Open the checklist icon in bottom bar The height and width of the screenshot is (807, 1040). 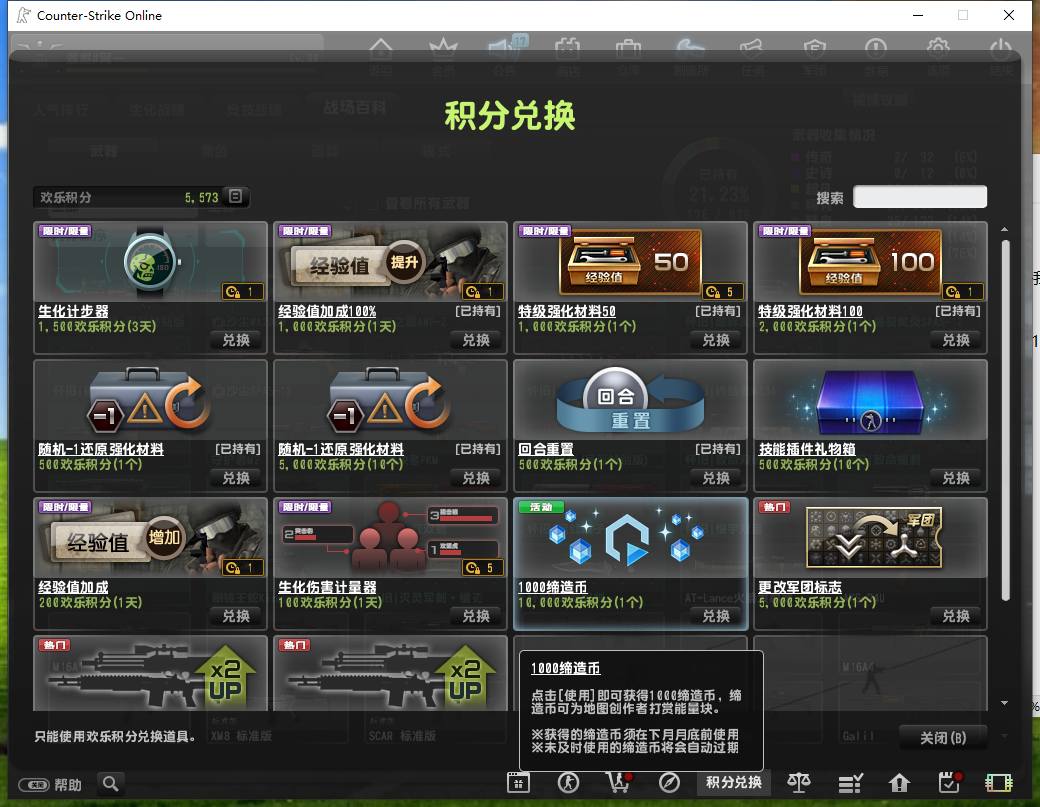850,783
